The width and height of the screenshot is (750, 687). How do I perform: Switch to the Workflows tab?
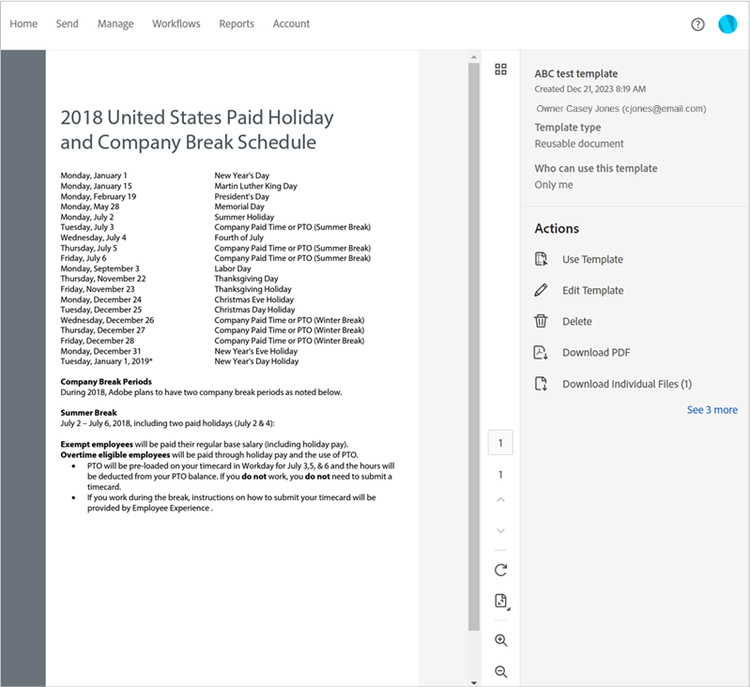pos(176,24)
